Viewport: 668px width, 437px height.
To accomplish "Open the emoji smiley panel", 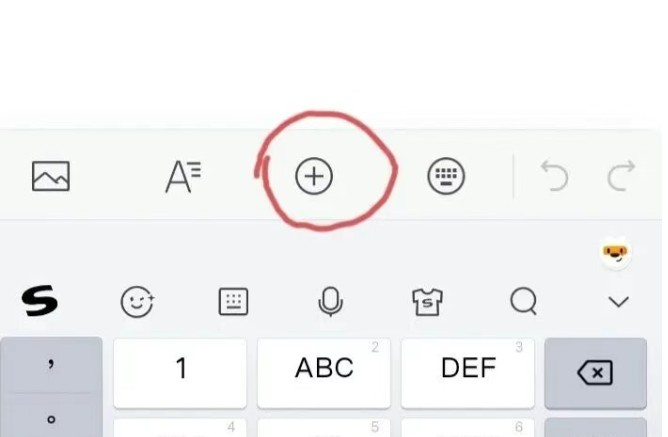I will (137, 302).
